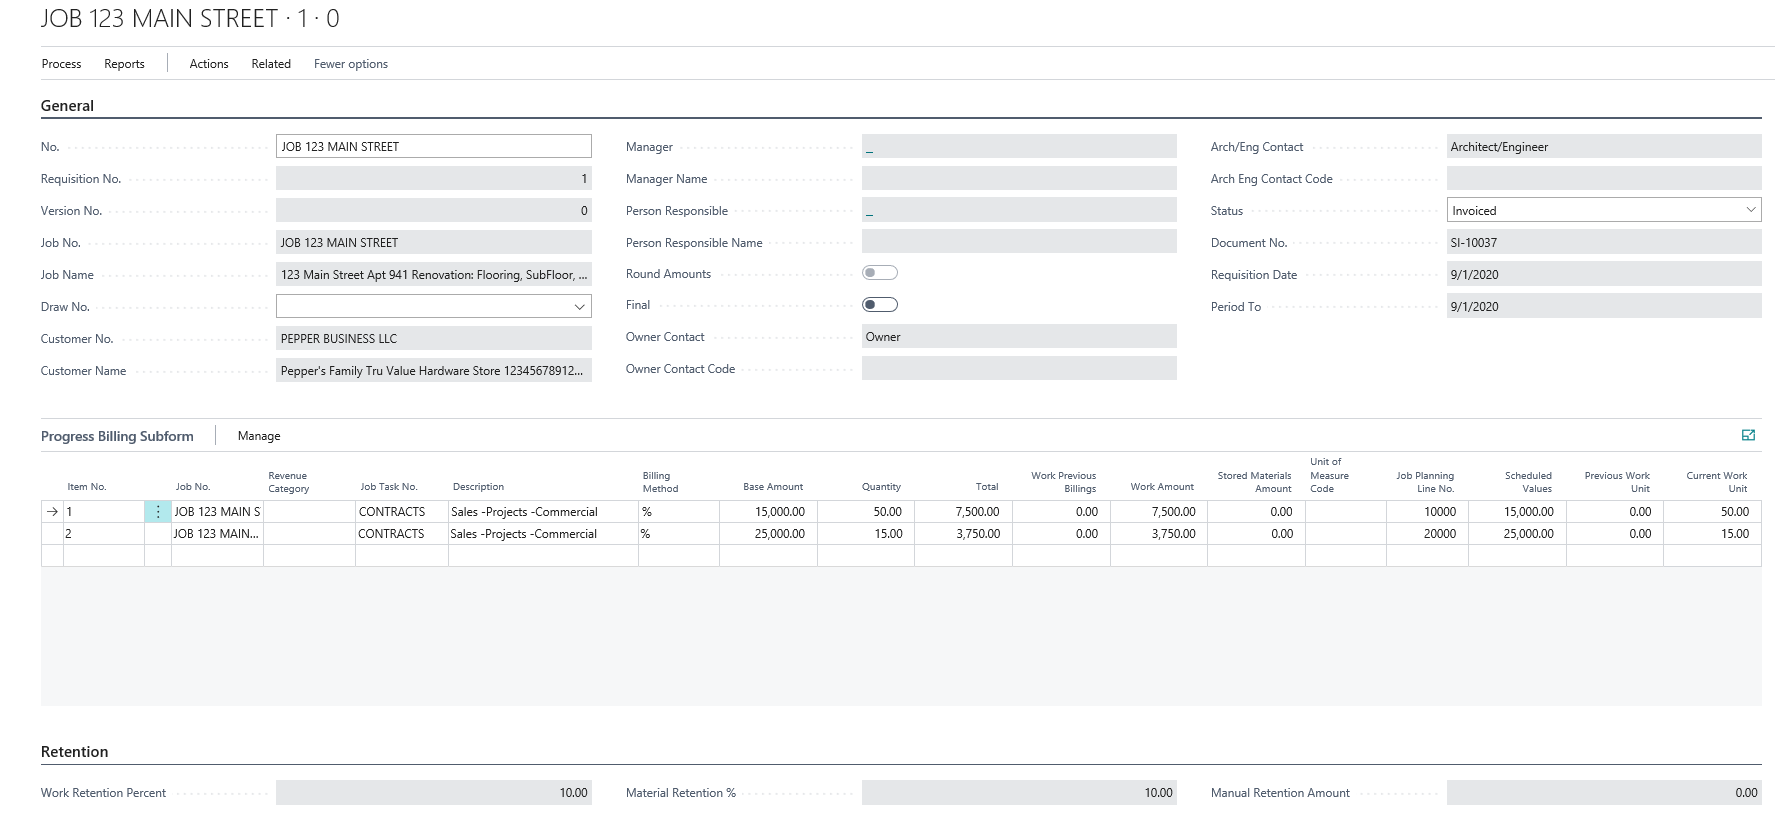The height and width of the screenshot is (823, 1775).
Task: Open the Manage menu in the subform
Action: (x=259, y=436)
